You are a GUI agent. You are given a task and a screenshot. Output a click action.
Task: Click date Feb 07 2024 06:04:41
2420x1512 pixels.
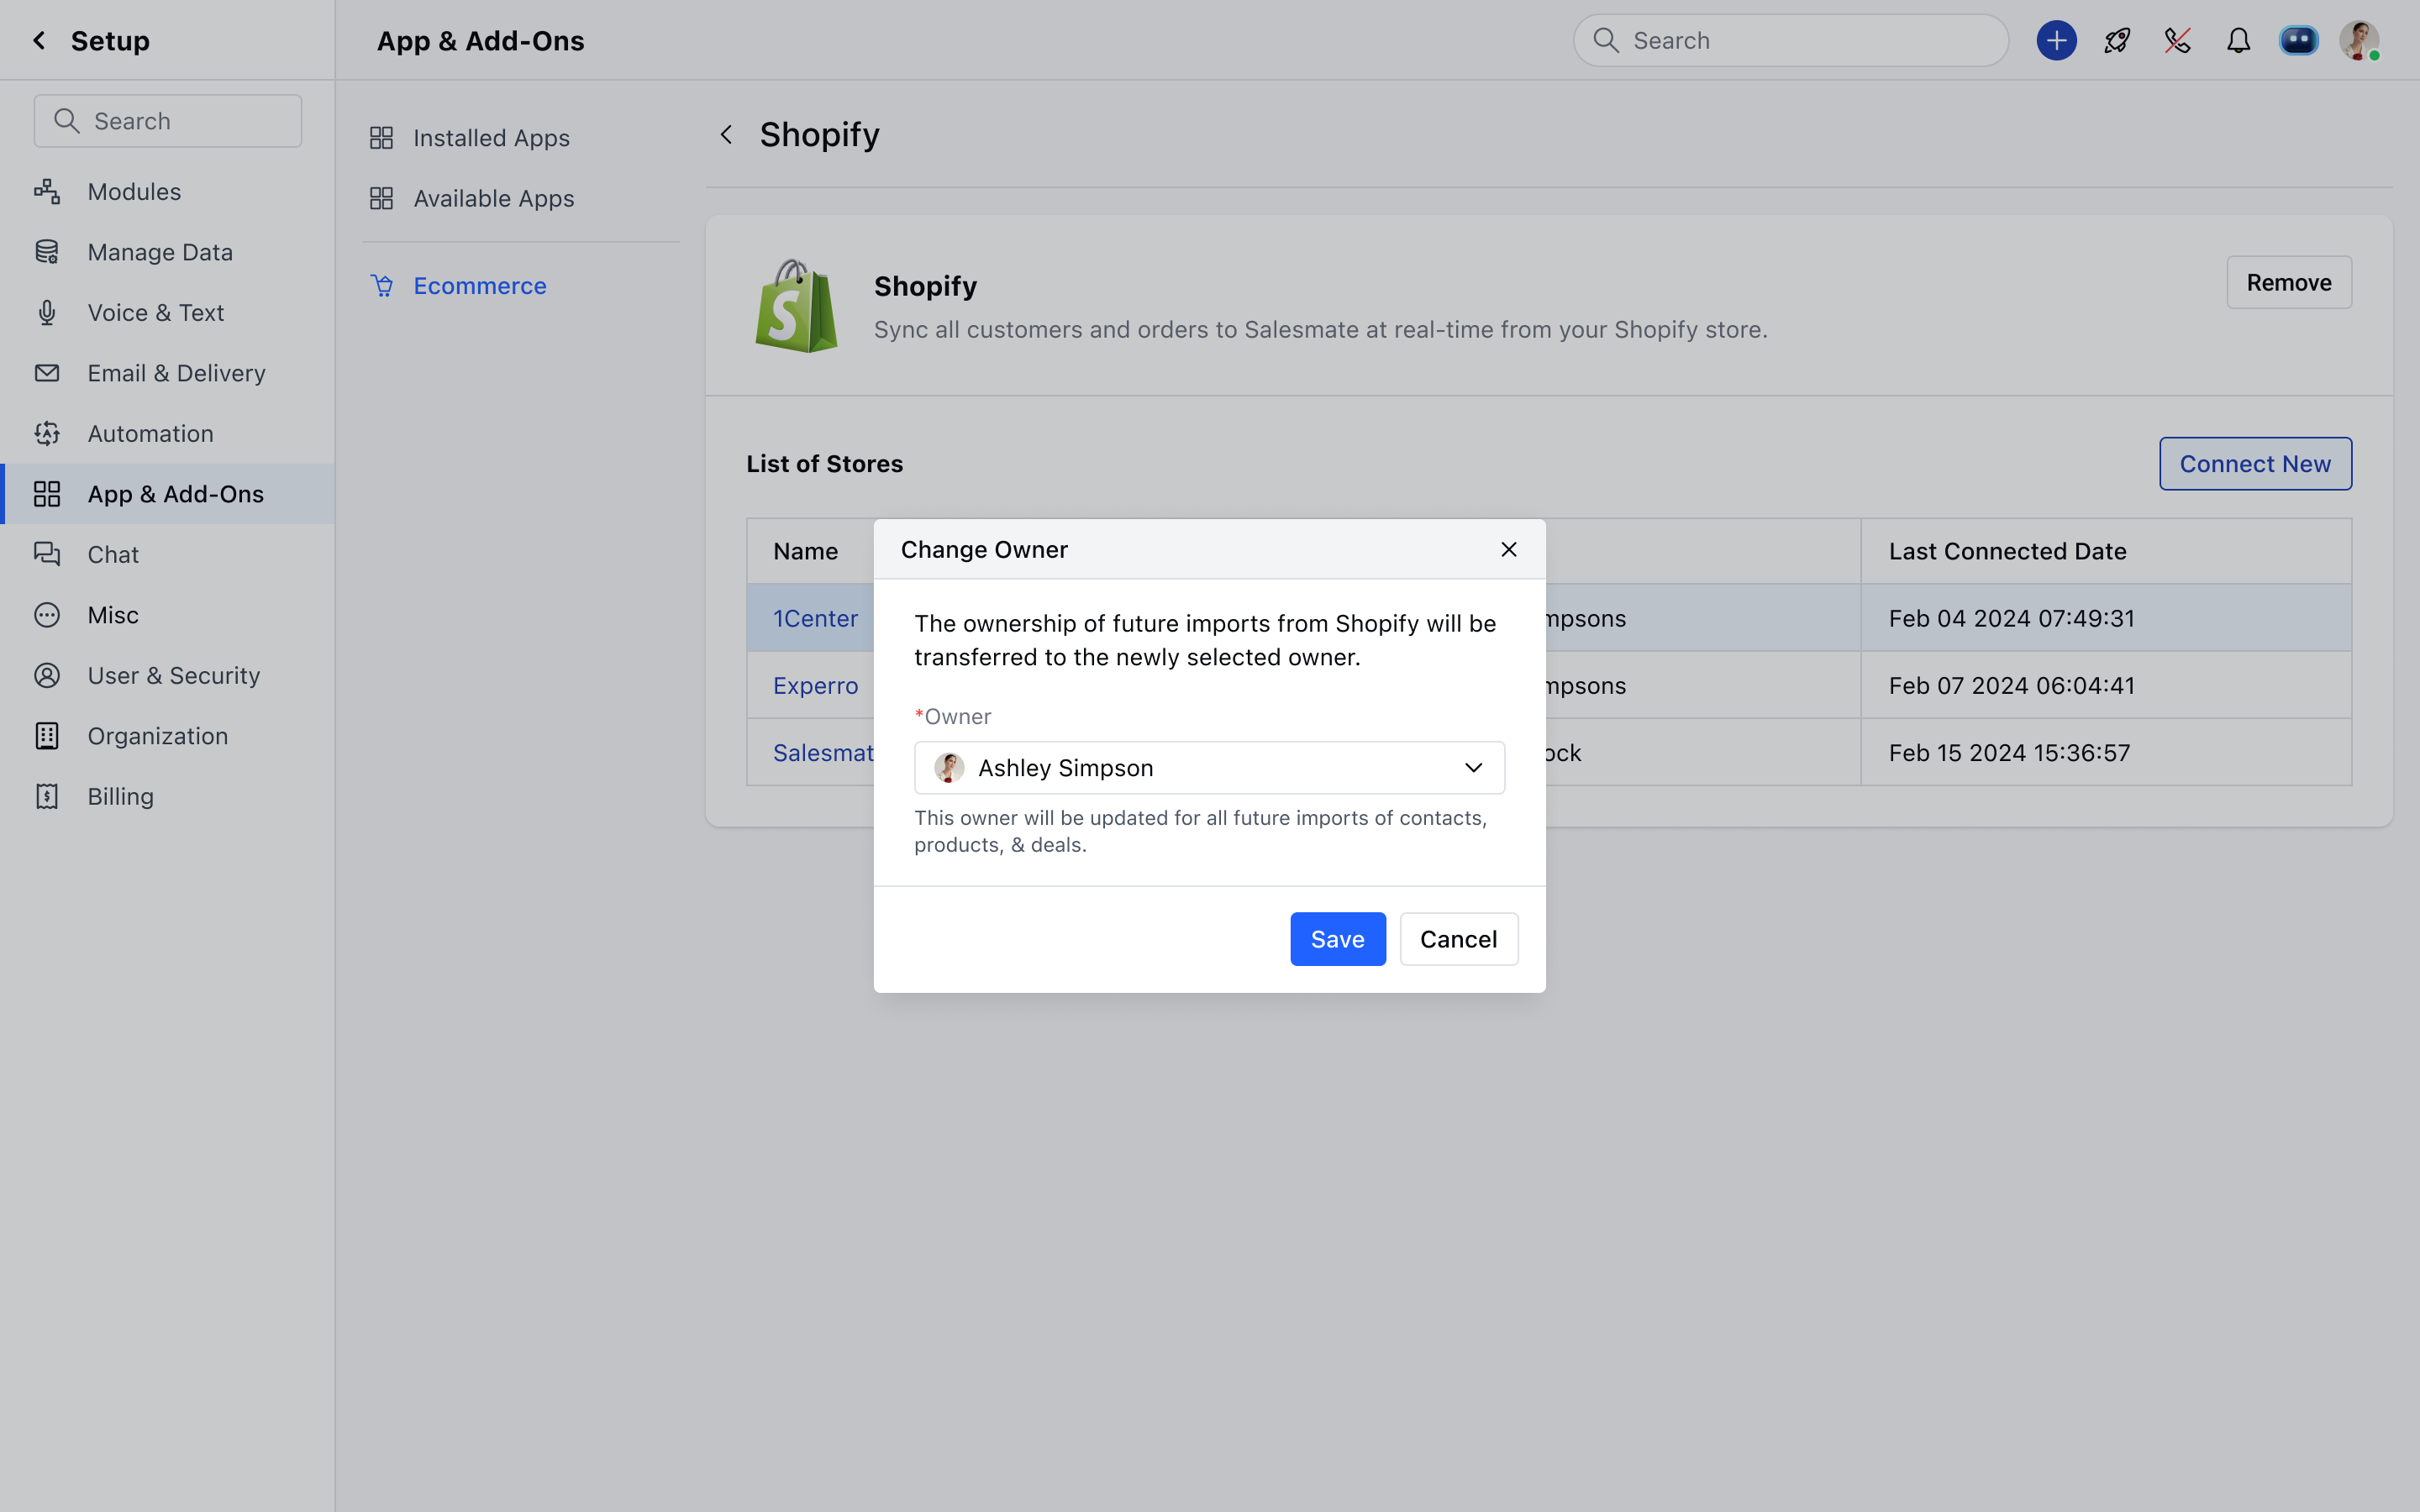[x=2010, y=685]
